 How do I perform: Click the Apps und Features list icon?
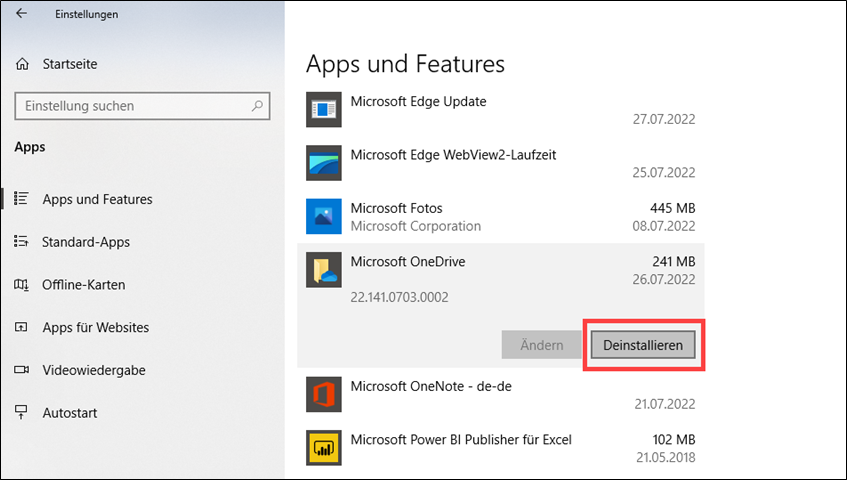point(21,198)
